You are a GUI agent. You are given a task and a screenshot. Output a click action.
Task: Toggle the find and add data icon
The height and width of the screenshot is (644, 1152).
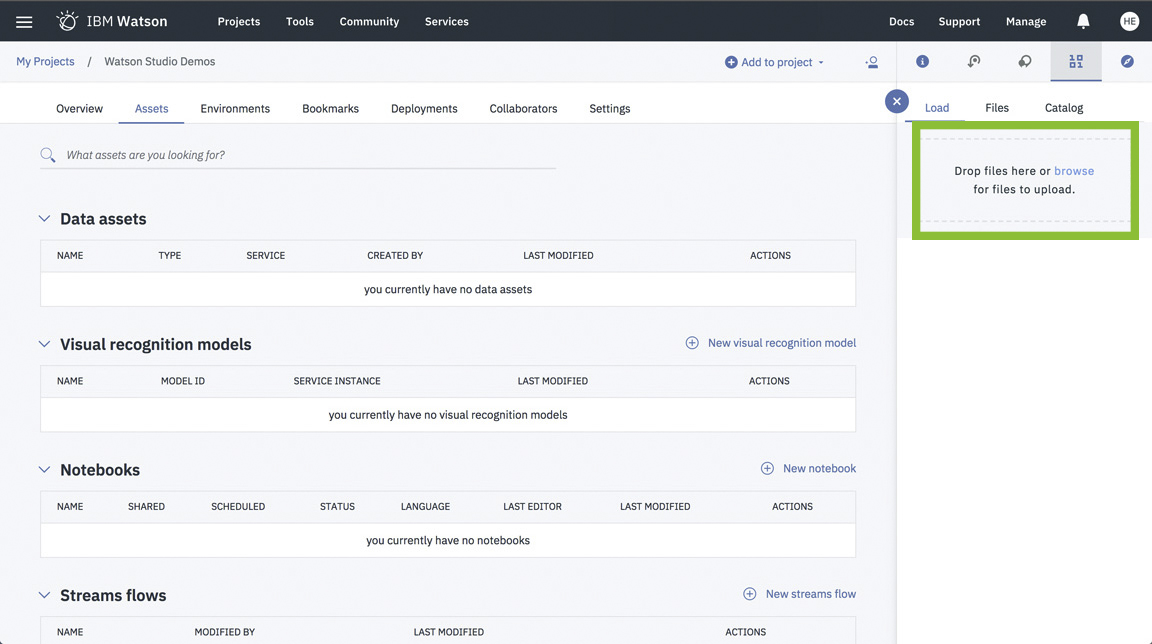[x=1076, y=62]
